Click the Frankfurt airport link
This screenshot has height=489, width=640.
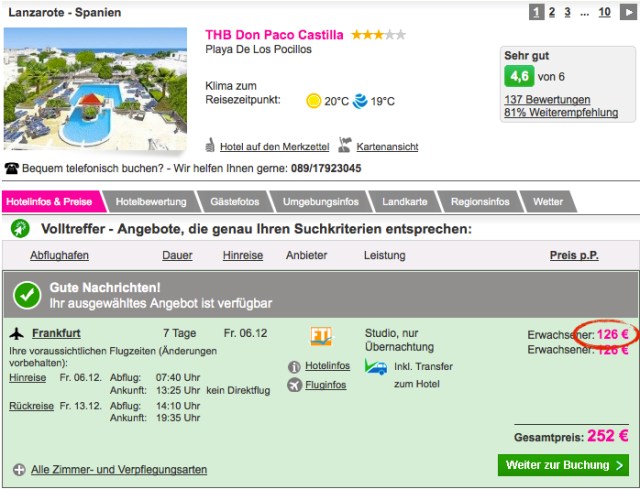[56, 333]
